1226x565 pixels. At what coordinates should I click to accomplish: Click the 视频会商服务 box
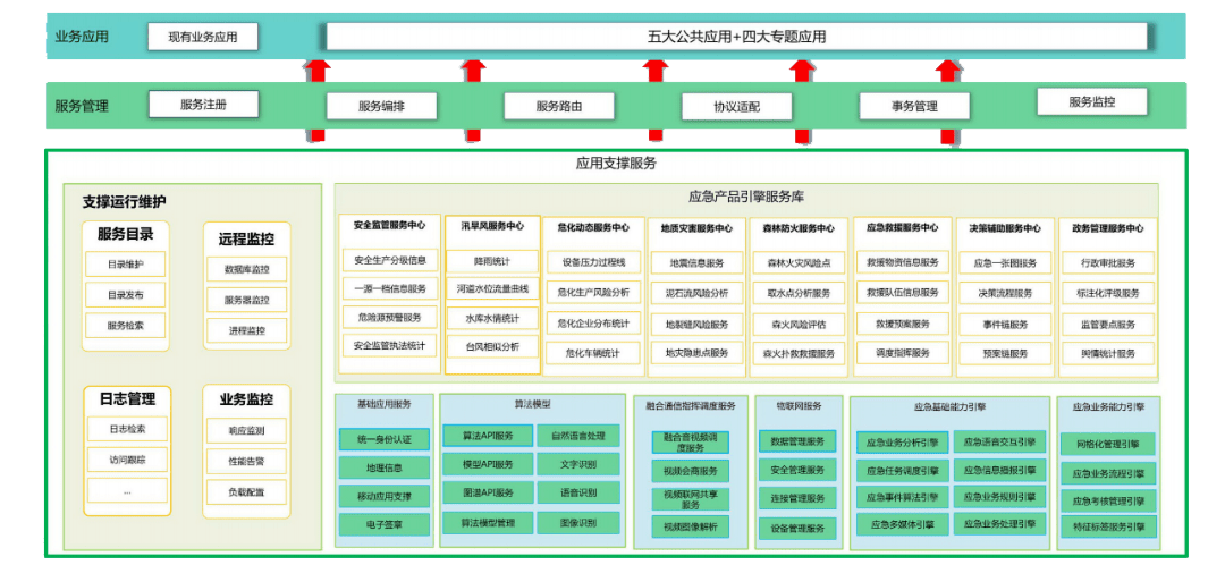click(x=690, y=470)
